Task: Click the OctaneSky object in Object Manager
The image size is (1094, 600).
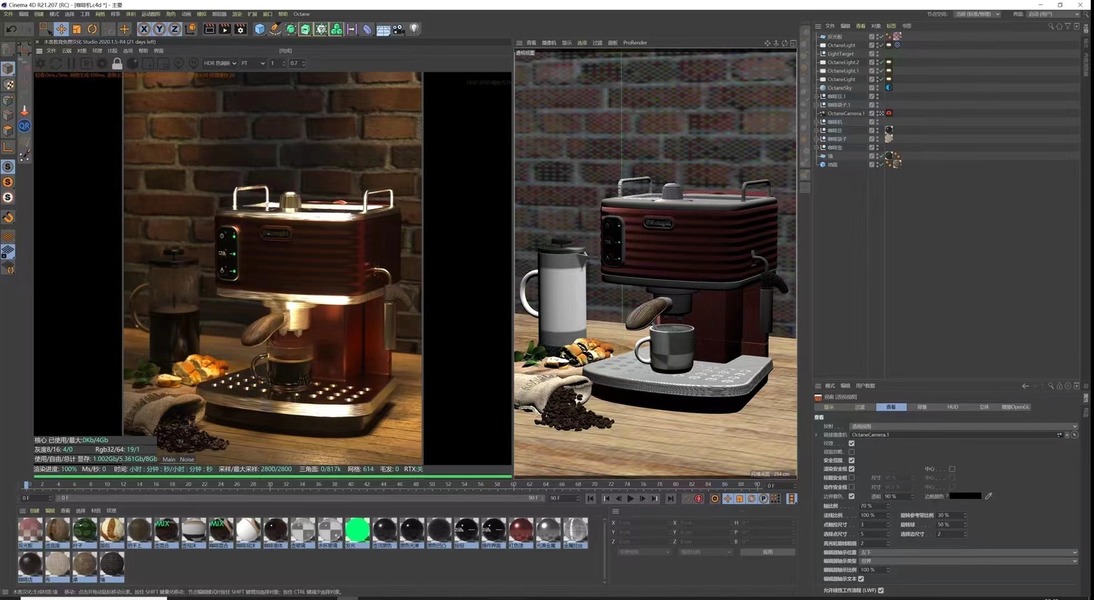Action: pos(839,88)
